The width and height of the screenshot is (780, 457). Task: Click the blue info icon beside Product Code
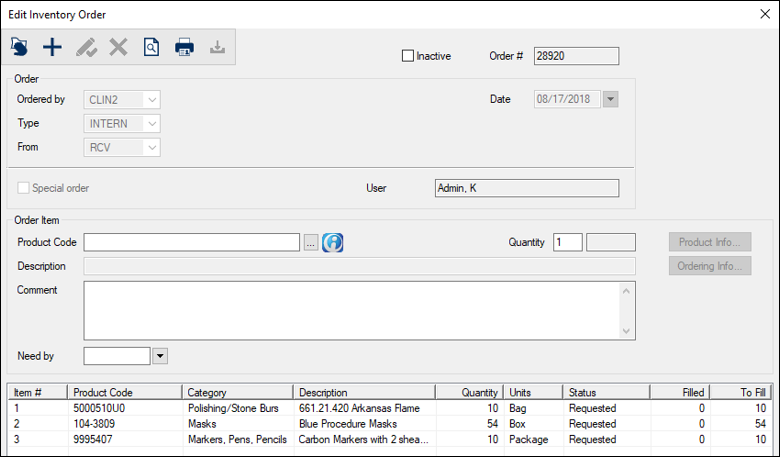click(333, 243)
